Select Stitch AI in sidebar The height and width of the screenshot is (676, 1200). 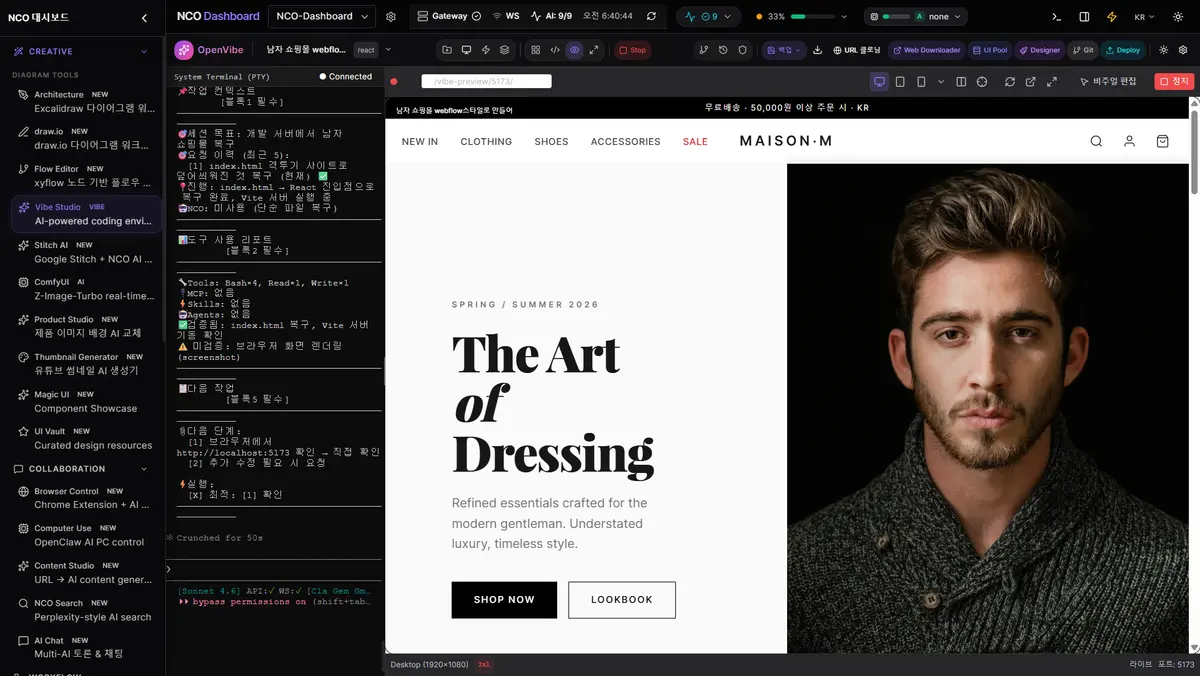point(85,251)
